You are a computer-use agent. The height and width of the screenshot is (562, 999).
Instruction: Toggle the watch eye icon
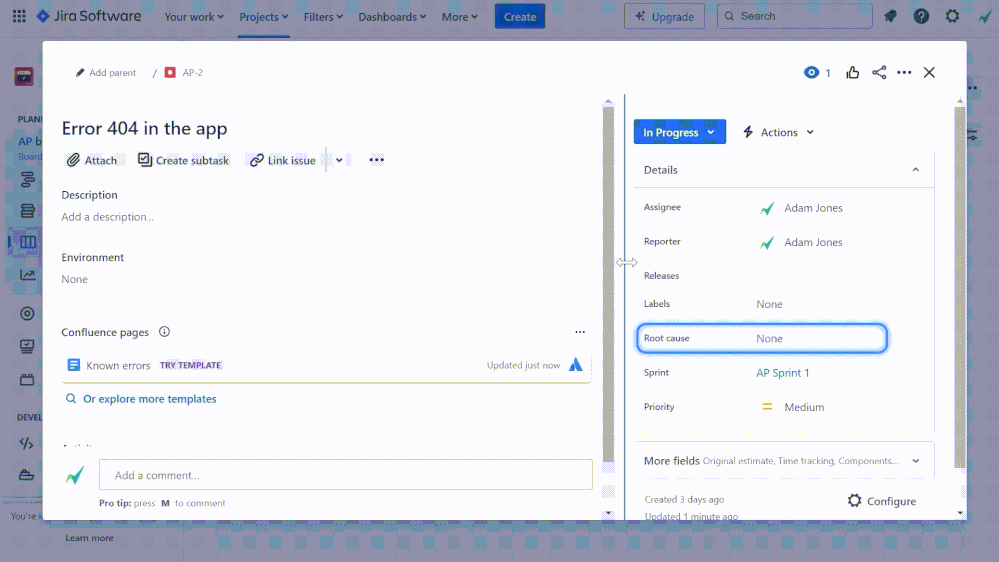tap(811, 73)
